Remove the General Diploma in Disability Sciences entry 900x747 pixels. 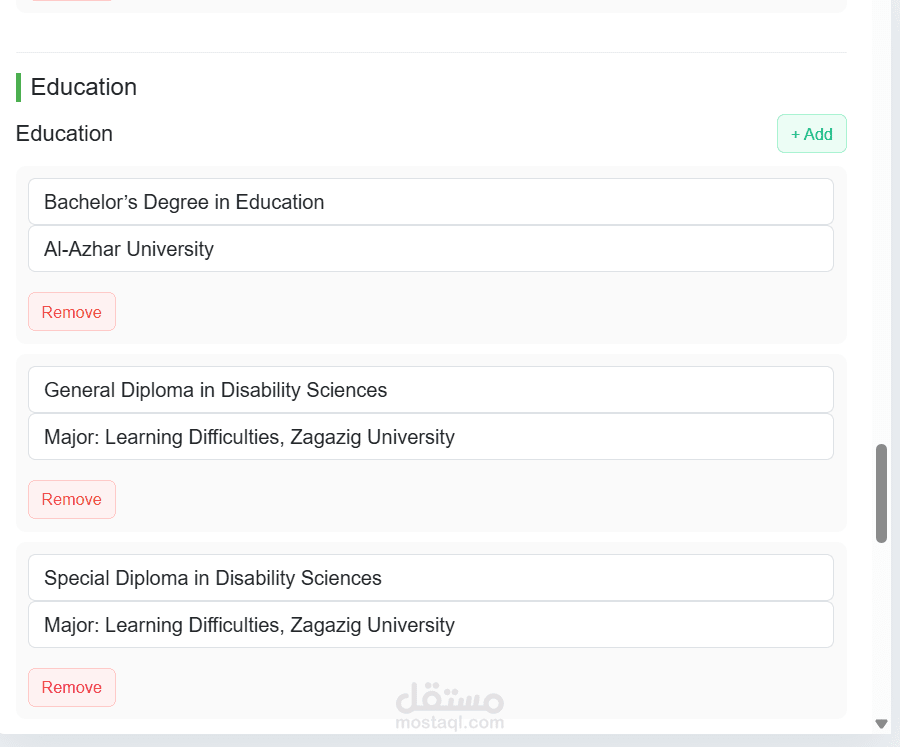(72, 500)
